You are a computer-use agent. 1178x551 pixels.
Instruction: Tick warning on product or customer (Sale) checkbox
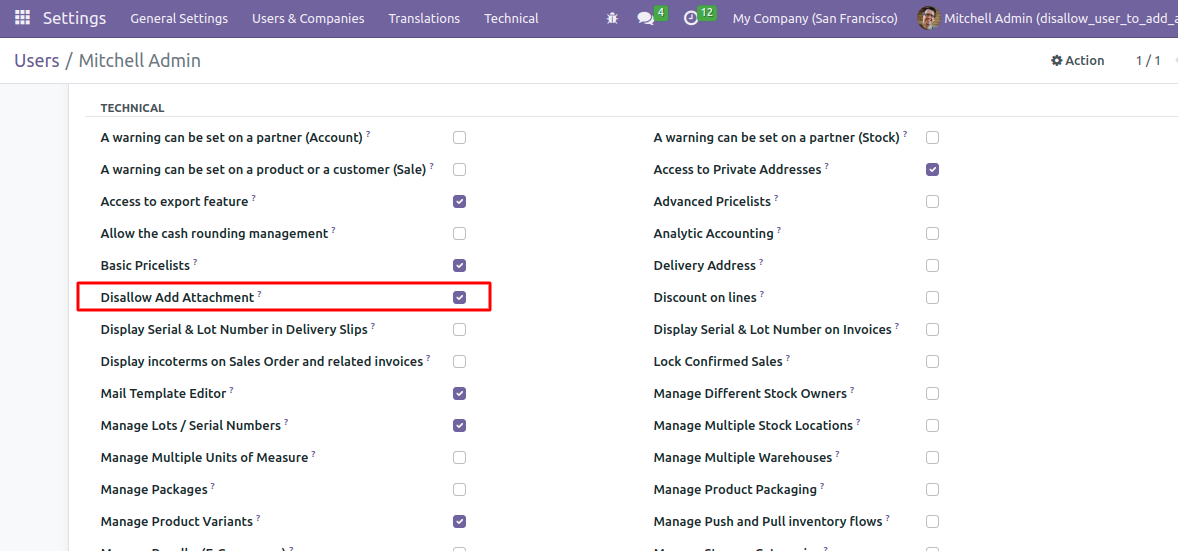[460, 170]
